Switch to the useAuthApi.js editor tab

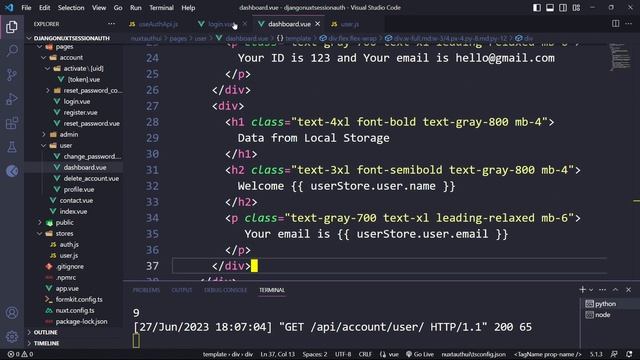[158, 24]
